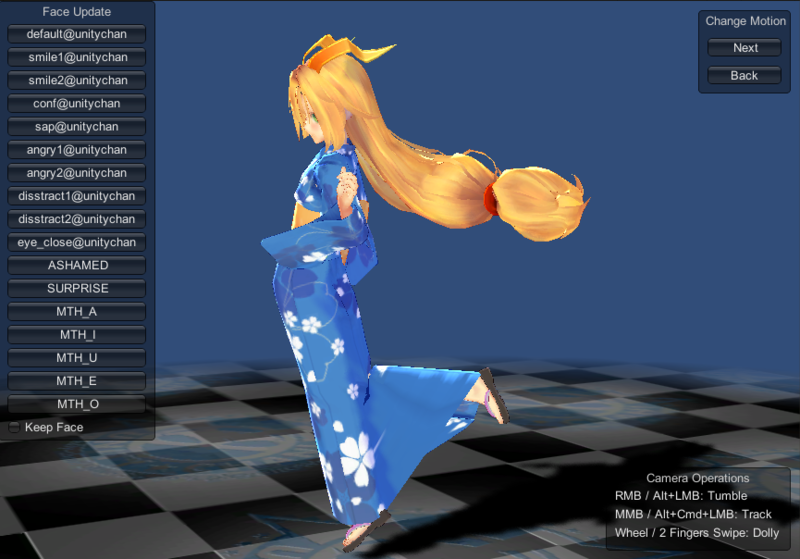800x559 pixels.
Task: Click the Face Update panel title
Action: [x=77, y=12]
